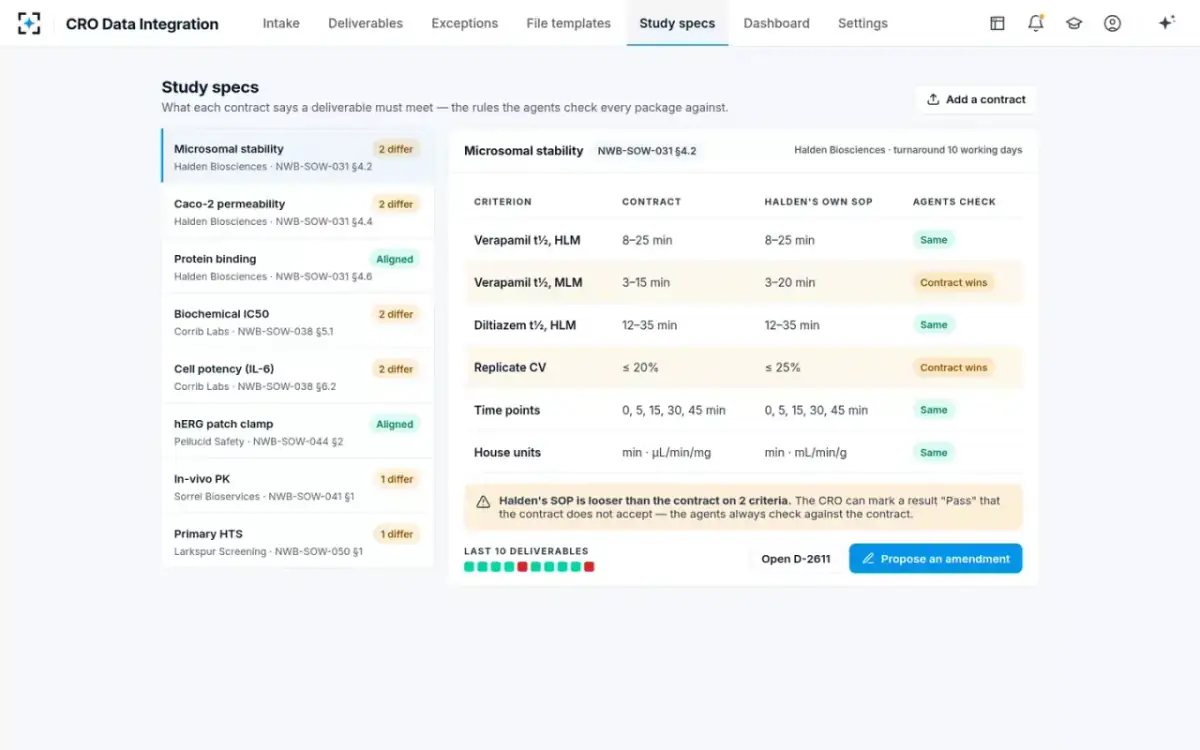The image size is (1200, 750).
Task: Click the CONTRACT column header
Action: pyautogui.click(x=652, y=201)
